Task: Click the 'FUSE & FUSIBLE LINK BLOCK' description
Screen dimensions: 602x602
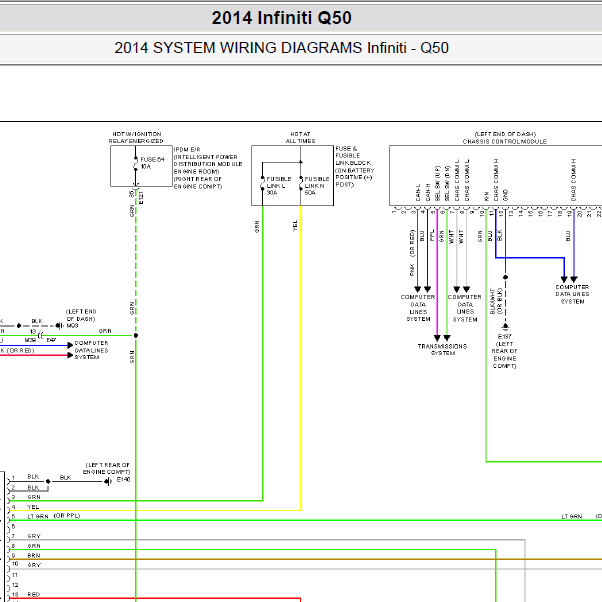Action: pos(355,166)
